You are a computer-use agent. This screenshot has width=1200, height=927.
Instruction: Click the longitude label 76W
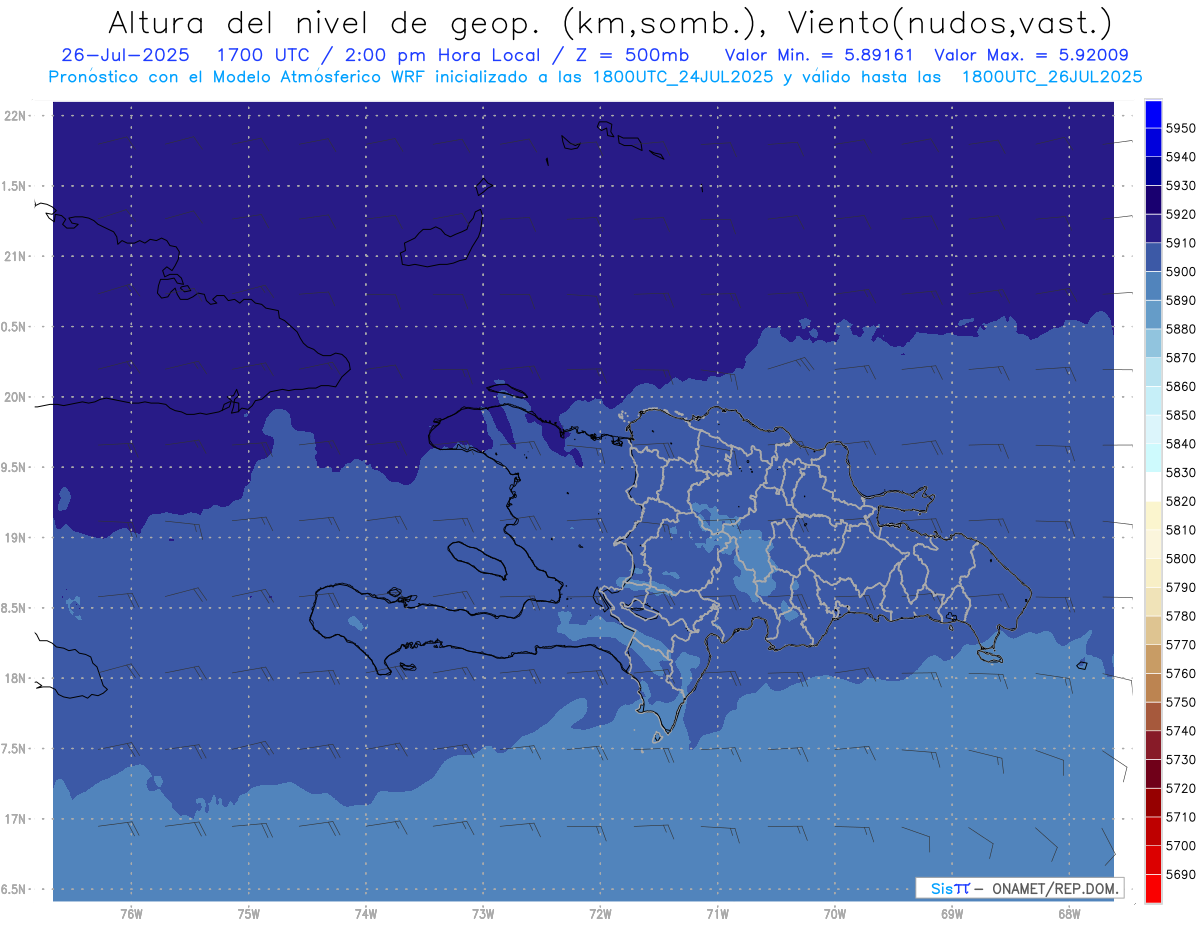tap(131, 914)
